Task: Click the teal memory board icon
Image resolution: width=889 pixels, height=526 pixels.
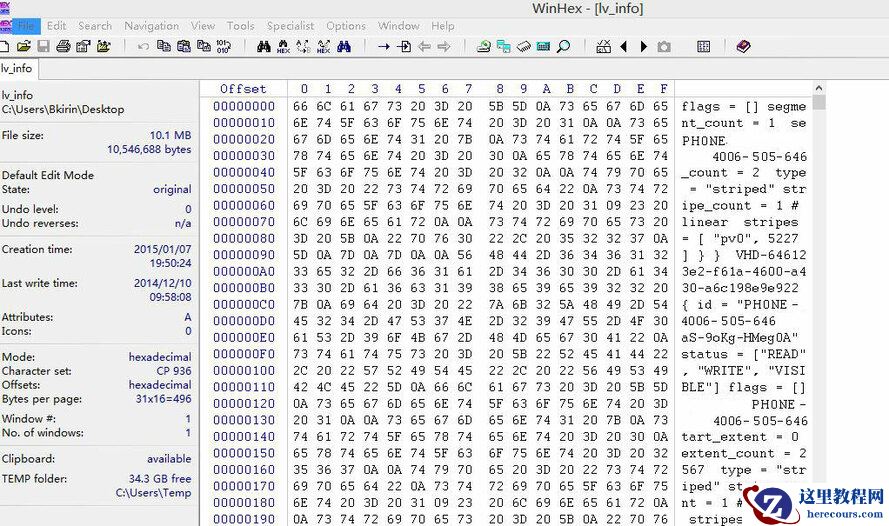Action: [543, 46]
